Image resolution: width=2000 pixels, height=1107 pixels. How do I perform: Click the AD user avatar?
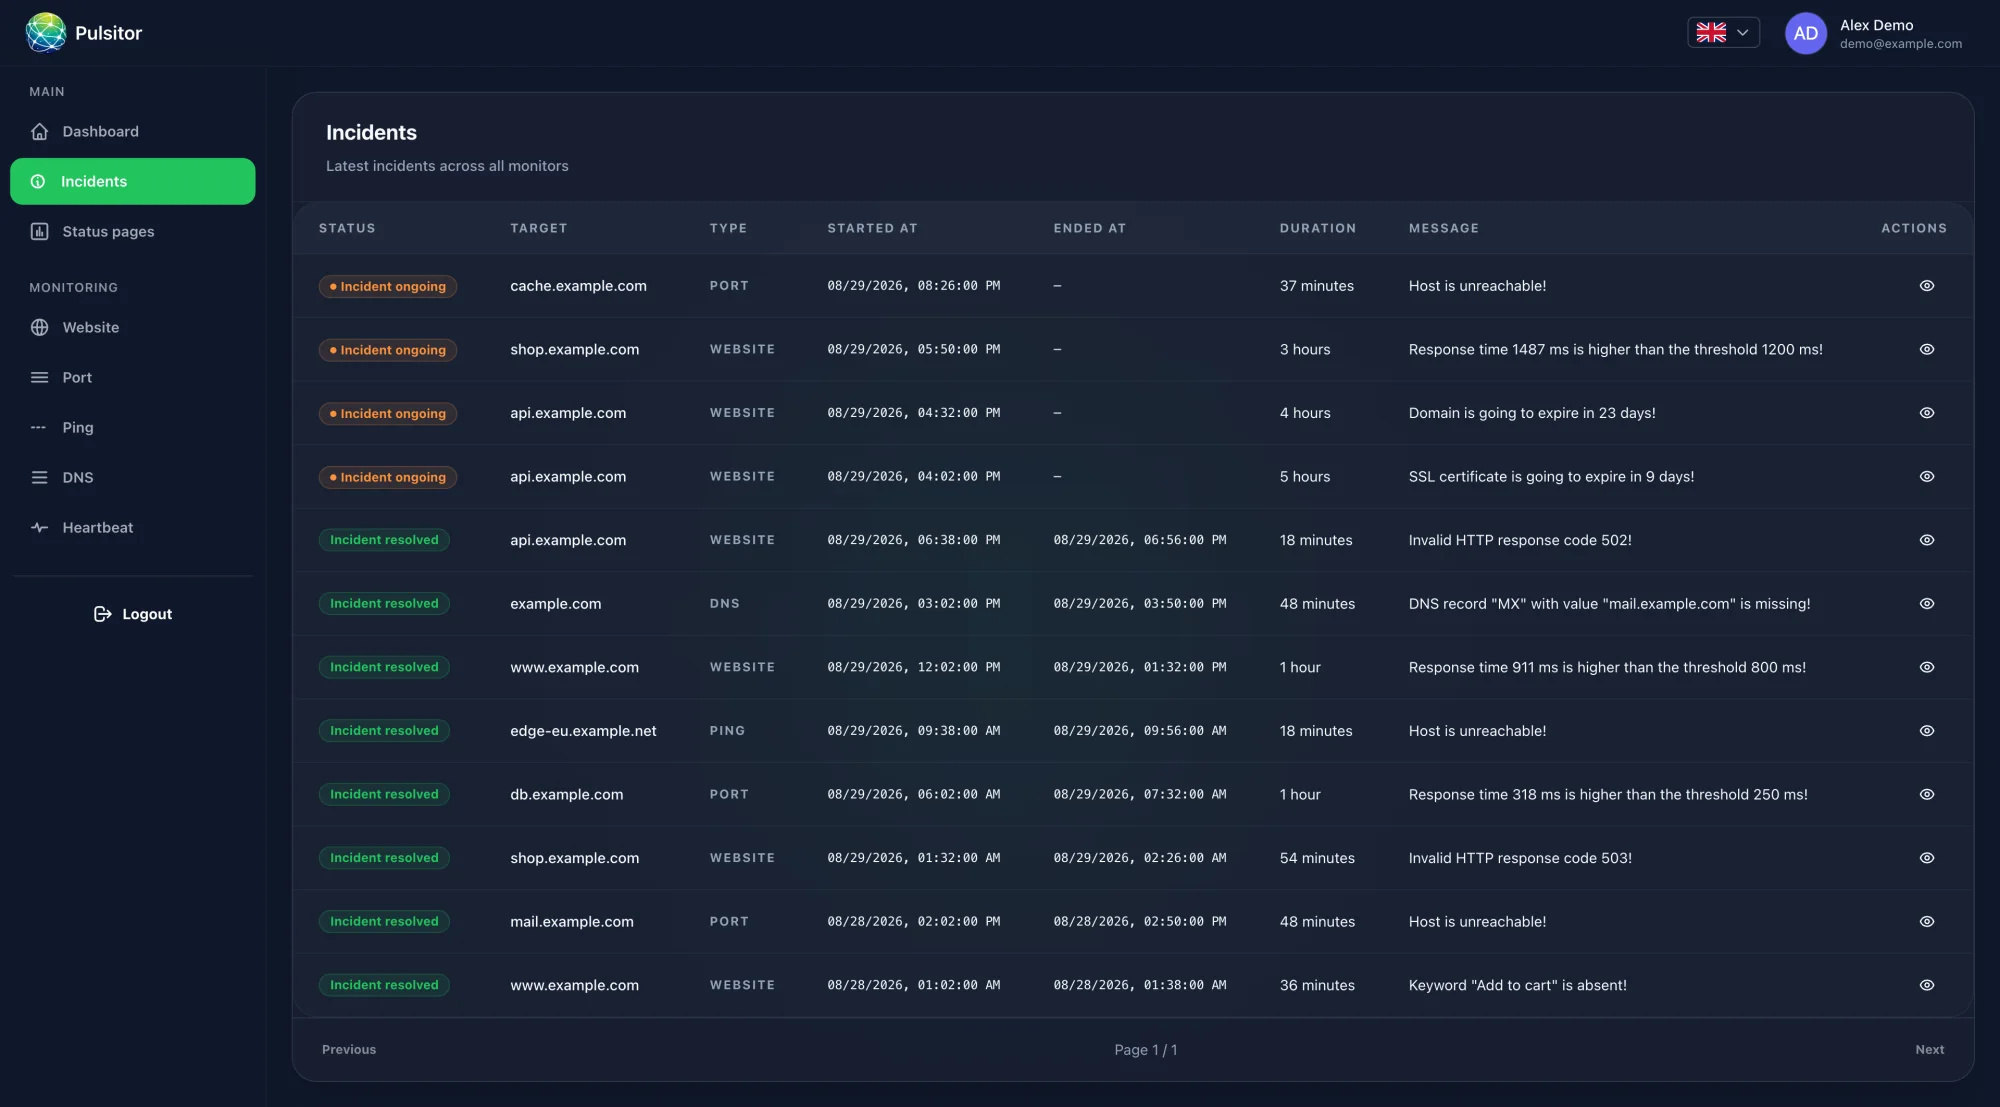click(x=1806, y=33)
